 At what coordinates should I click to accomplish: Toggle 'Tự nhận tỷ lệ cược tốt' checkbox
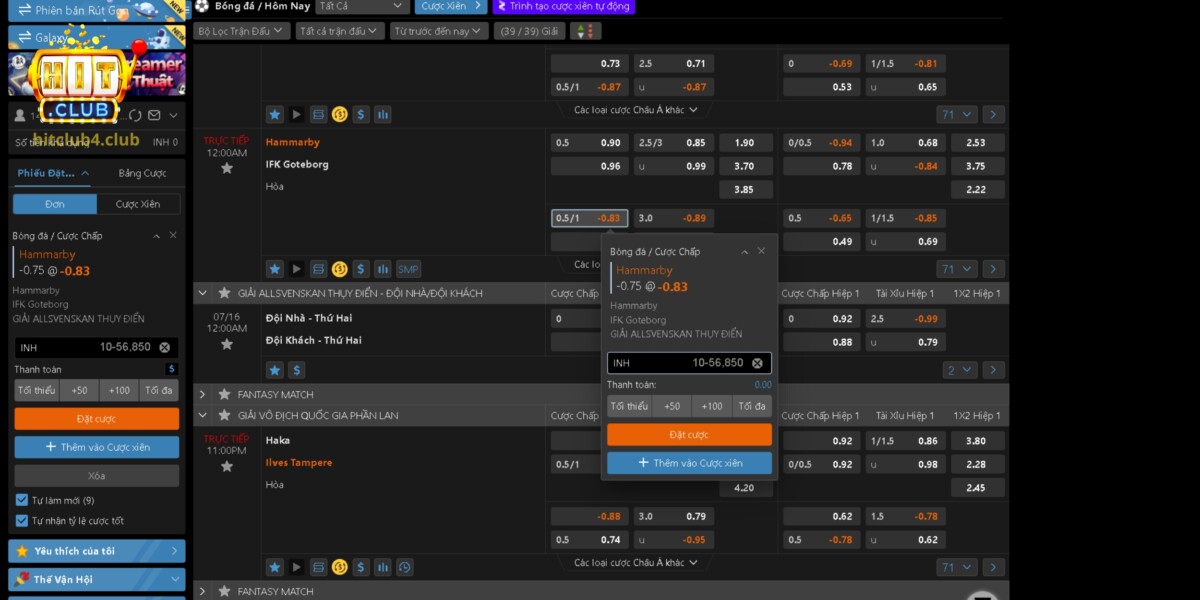pos(22,521)
